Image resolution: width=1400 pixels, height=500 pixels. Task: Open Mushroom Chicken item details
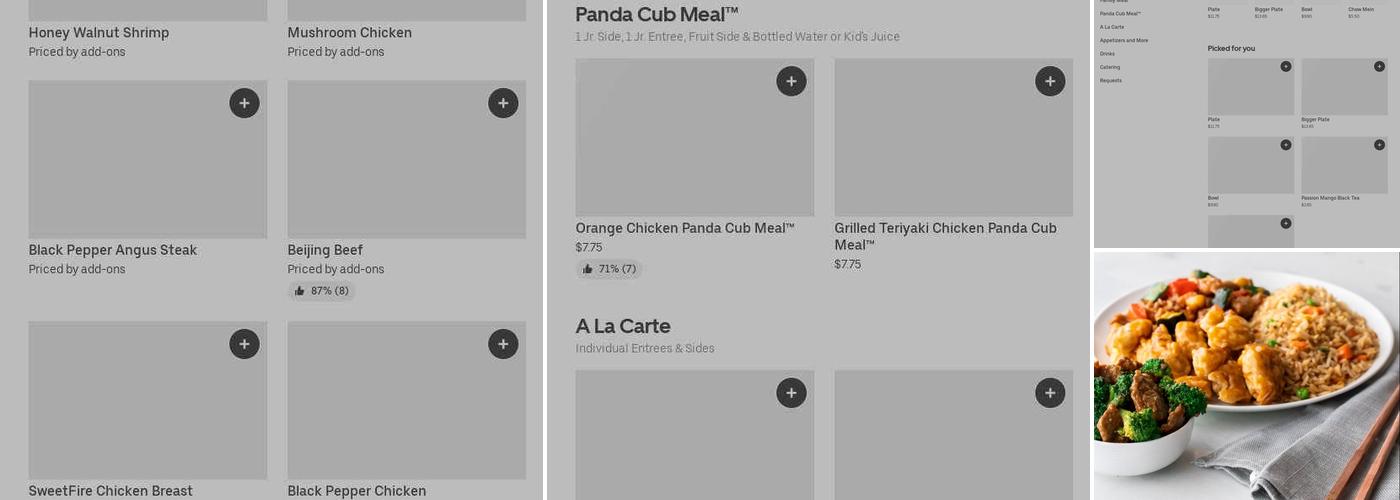(349, 33)
